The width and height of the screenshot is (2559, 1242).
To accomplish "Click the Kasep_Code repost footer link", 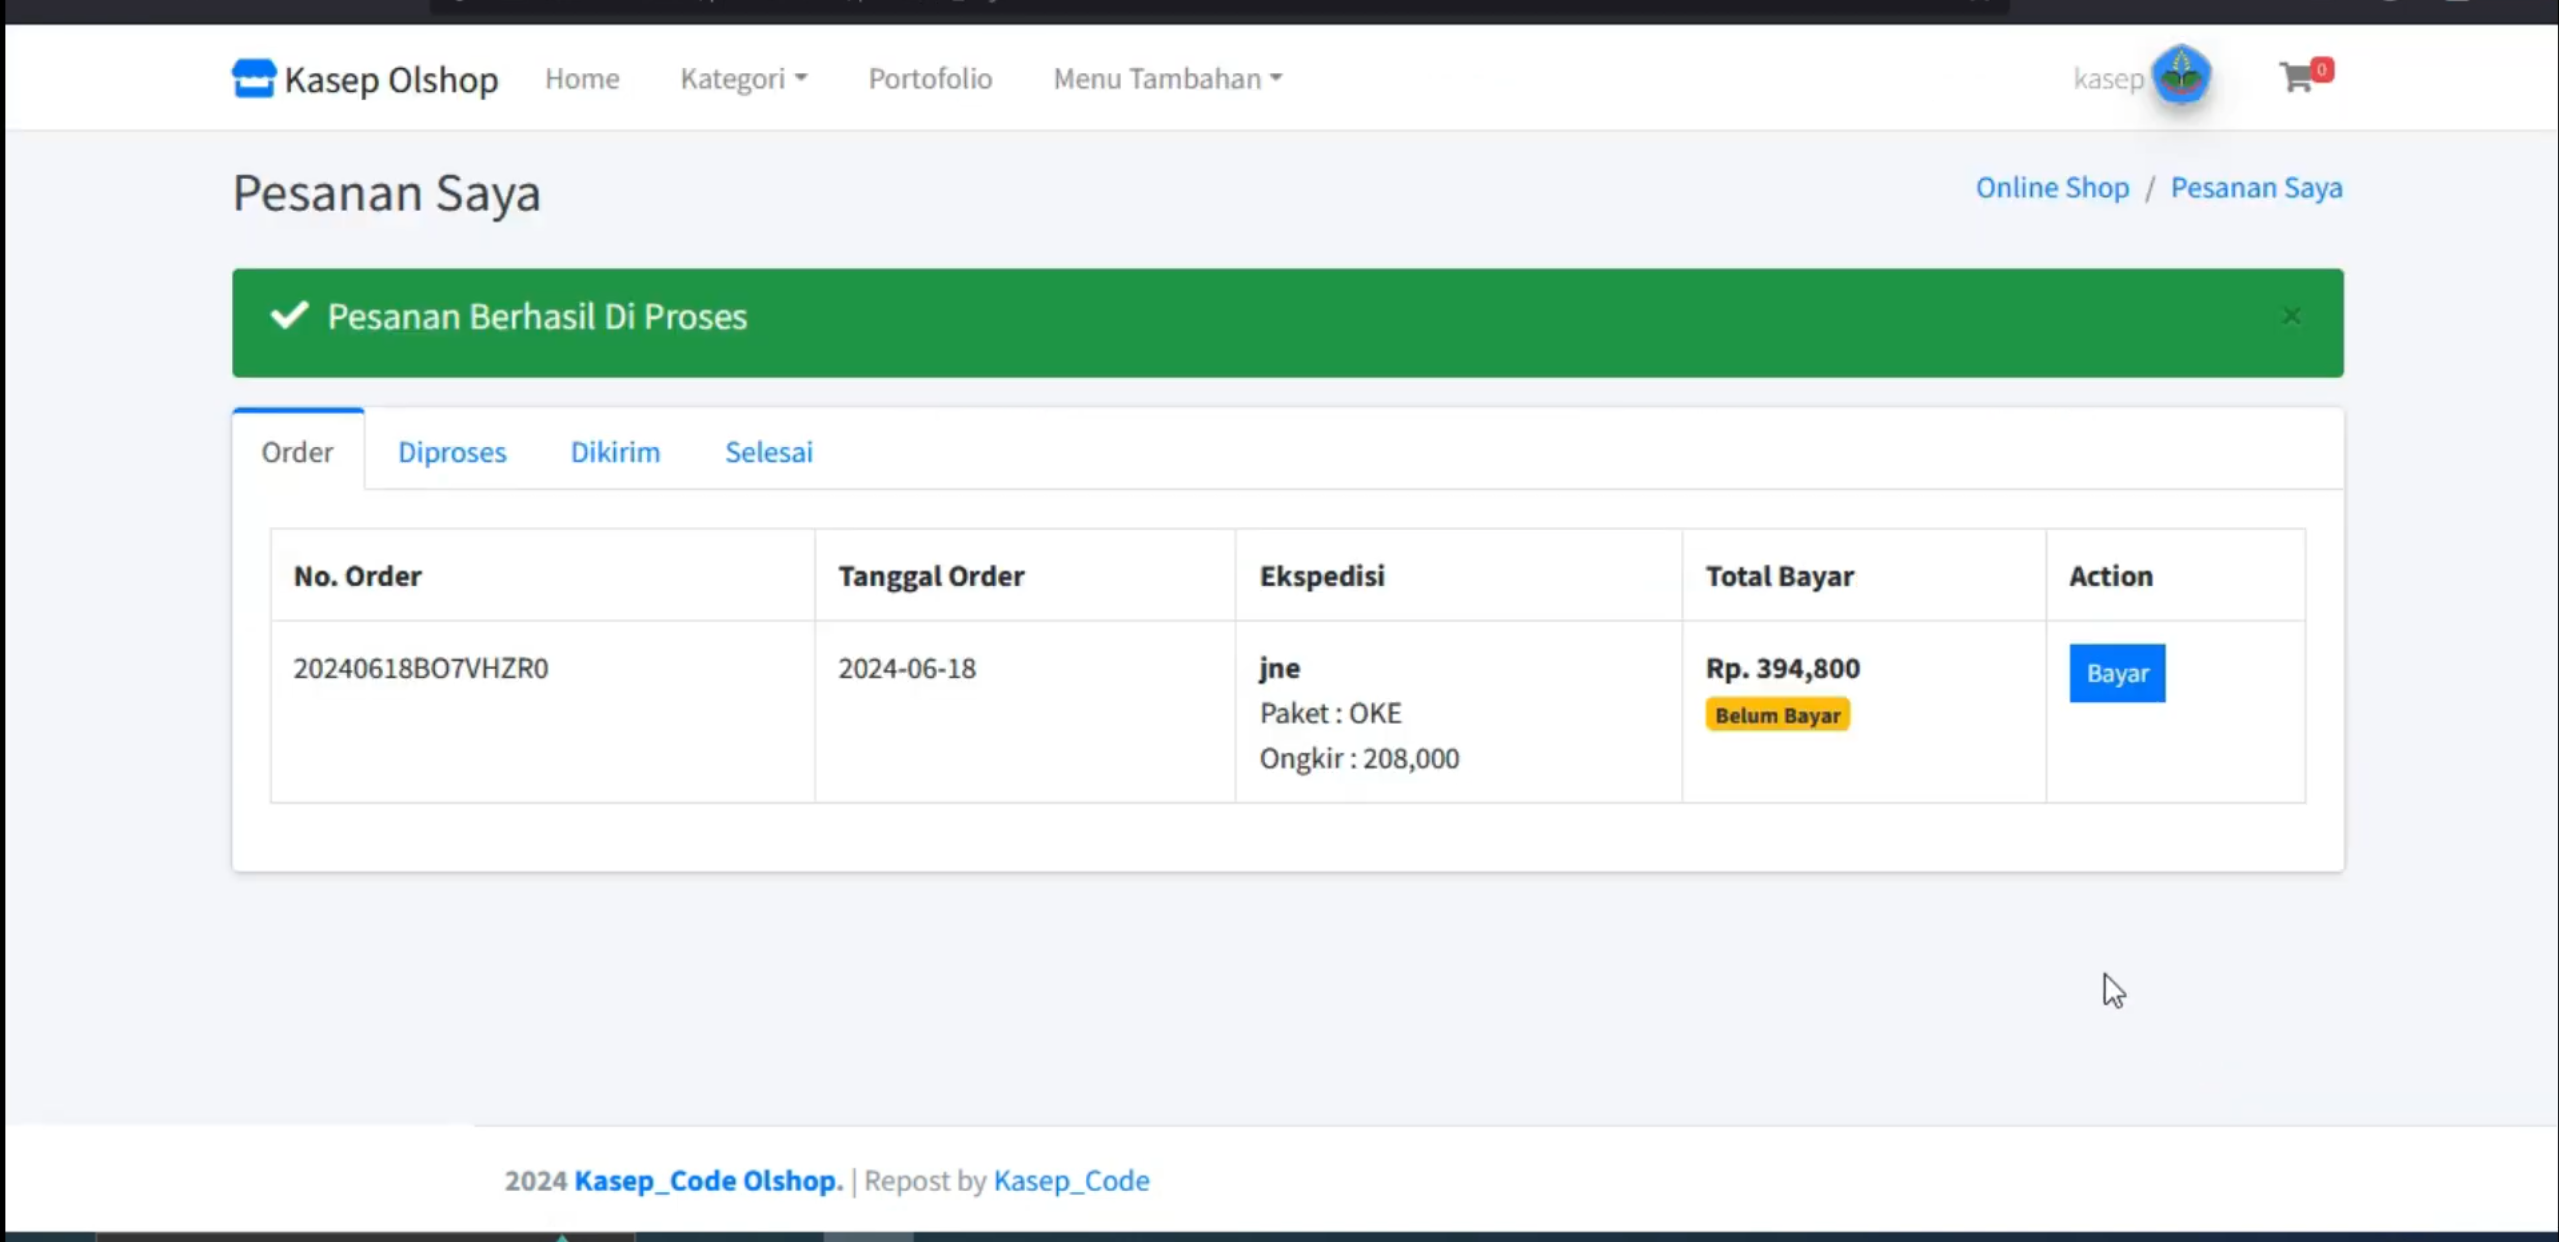I will coord(1071,1180).
